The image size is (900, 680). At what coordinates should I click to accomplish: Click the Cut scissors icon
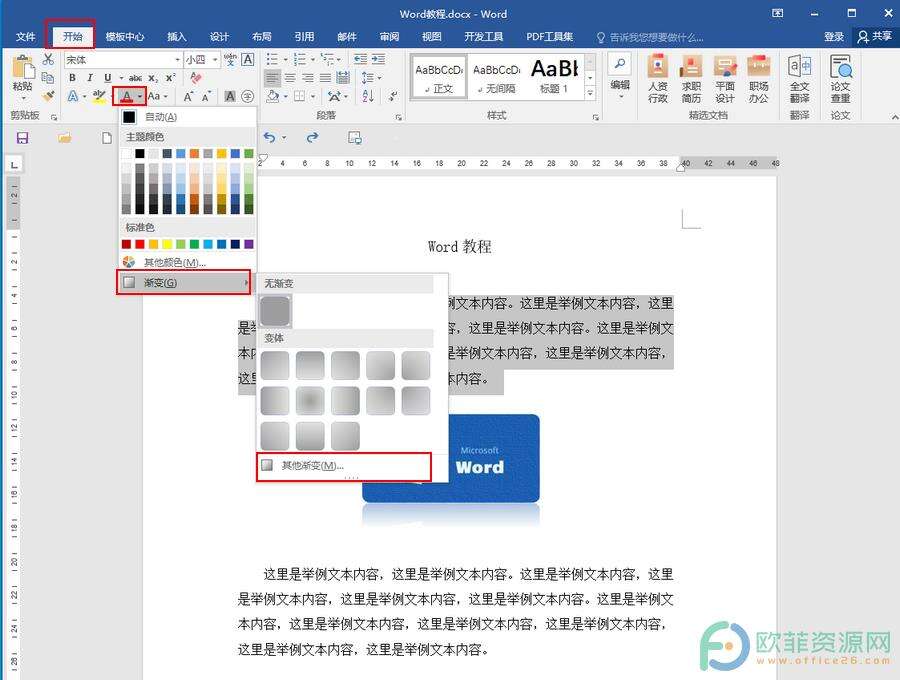pyautogui.click(x=48, y=60)
